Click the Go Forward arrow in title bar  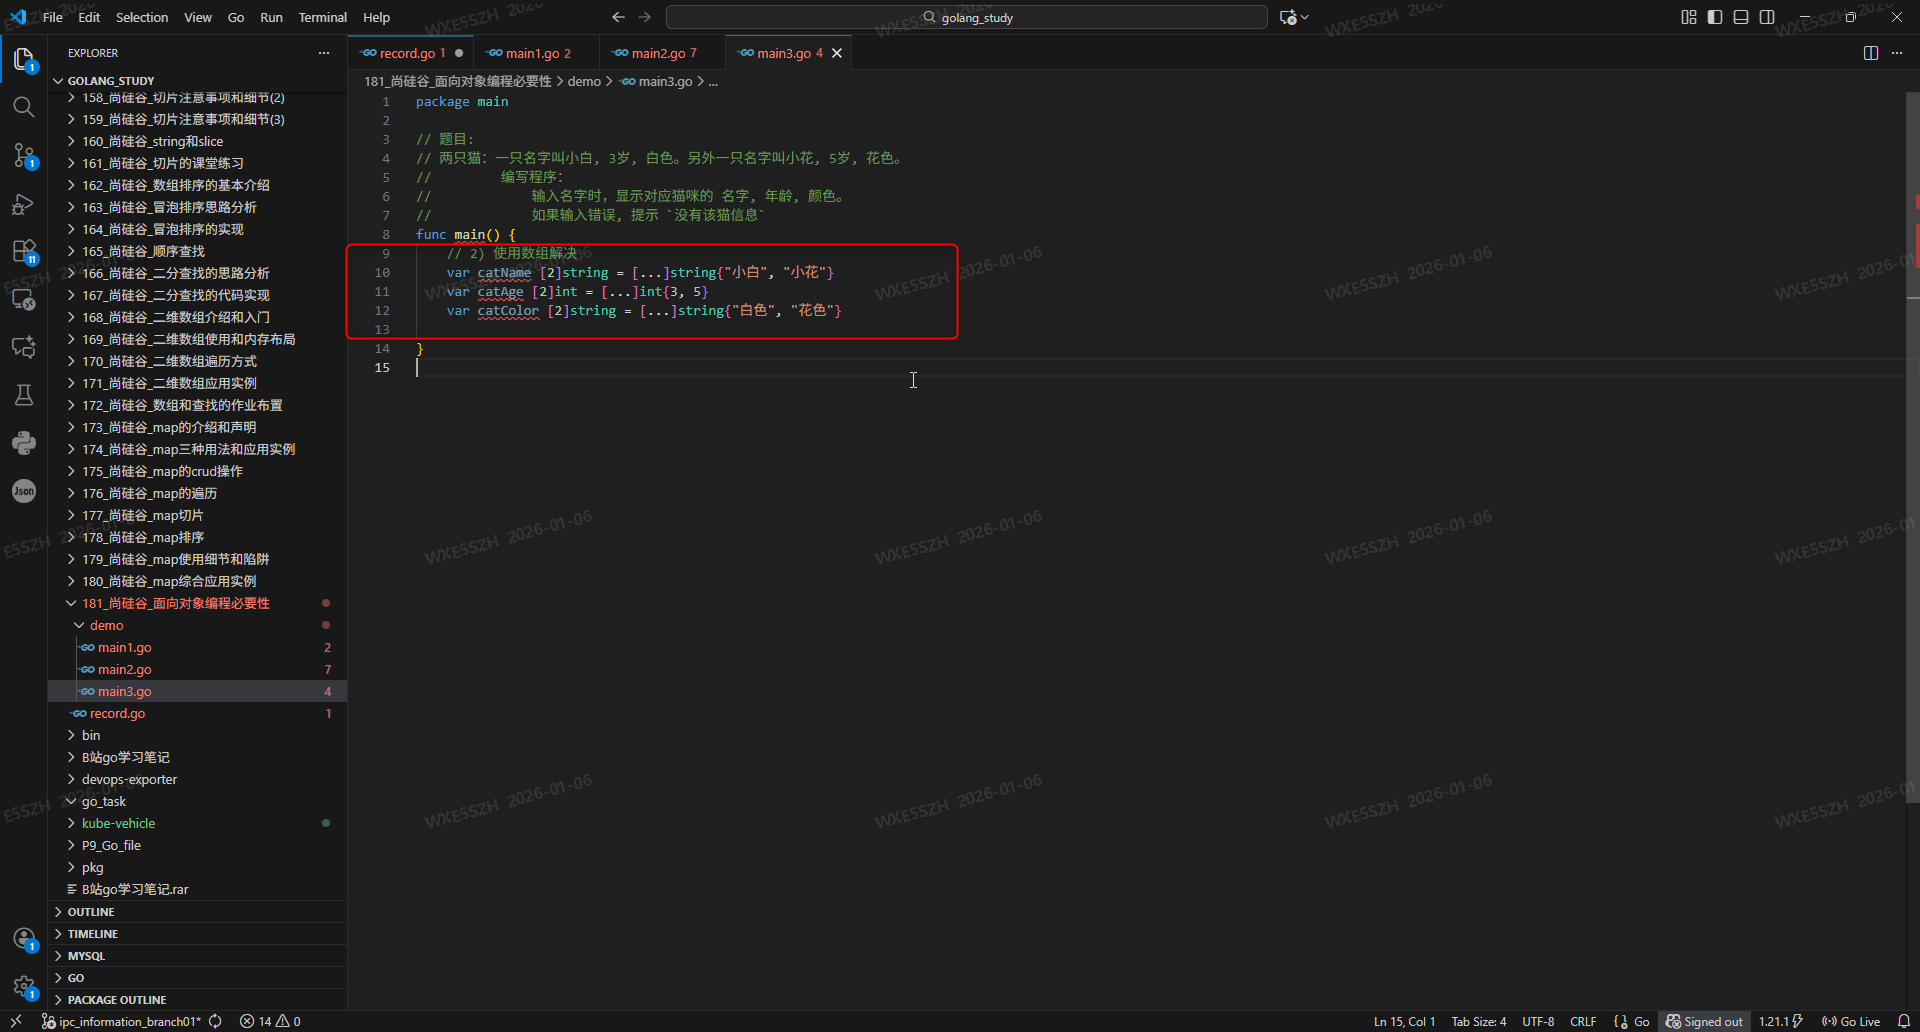(x=645, y=17)
